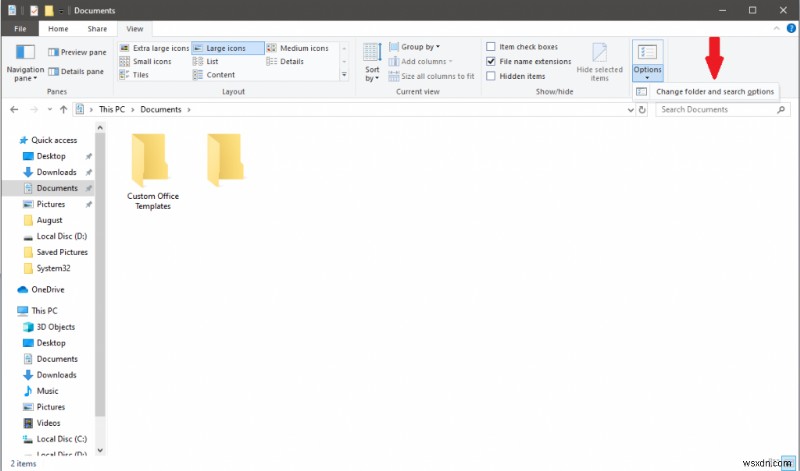Select Custom Office Templates folder
The height and width of the screenshot is (471, 800).
point(153,172)
